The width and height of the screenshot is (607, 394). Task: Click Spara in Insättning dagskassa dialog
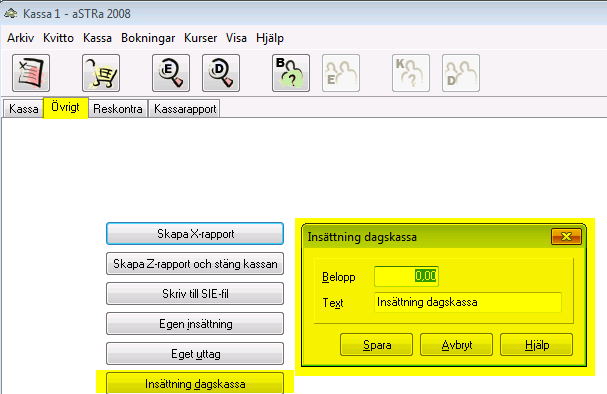coord(377,345)
